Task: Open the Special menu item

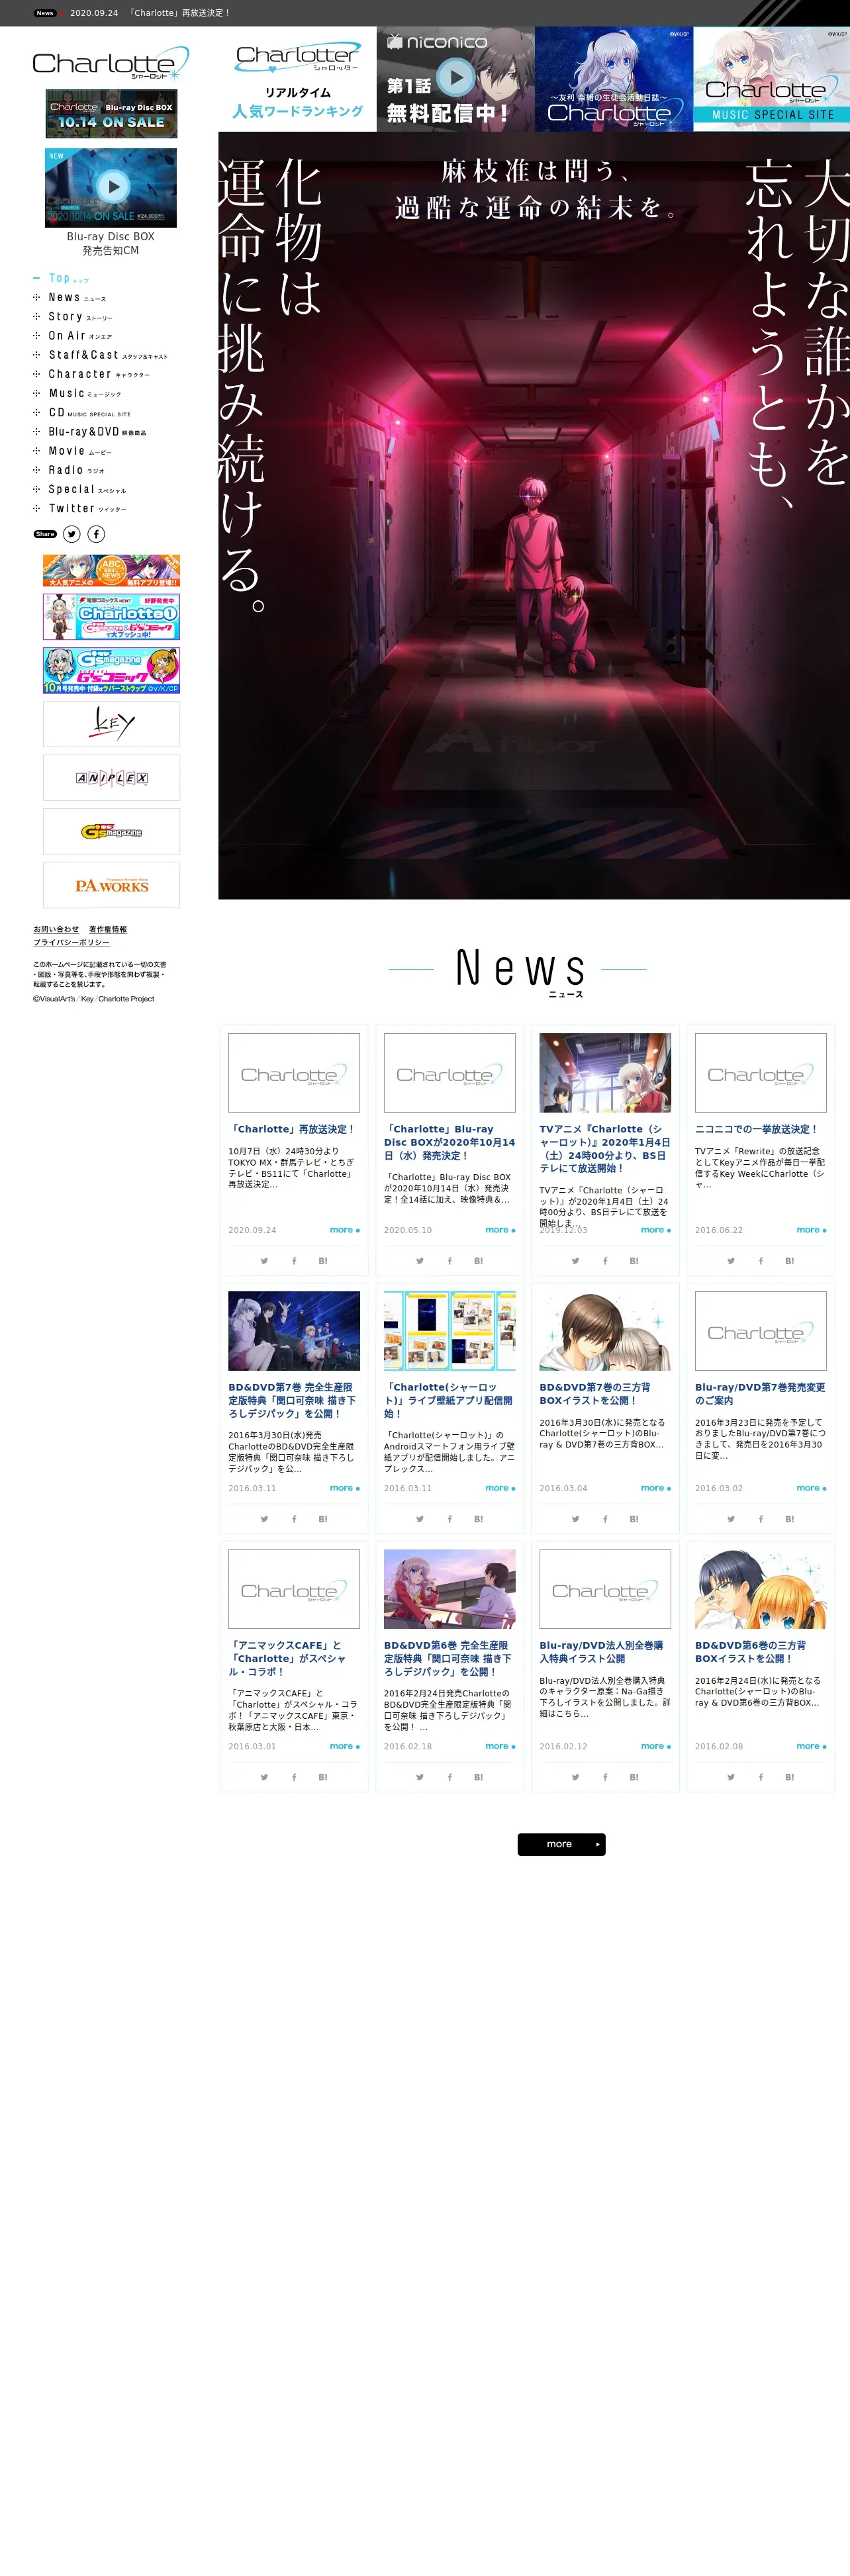Action: pyautogui.click(x=80, y=489)
